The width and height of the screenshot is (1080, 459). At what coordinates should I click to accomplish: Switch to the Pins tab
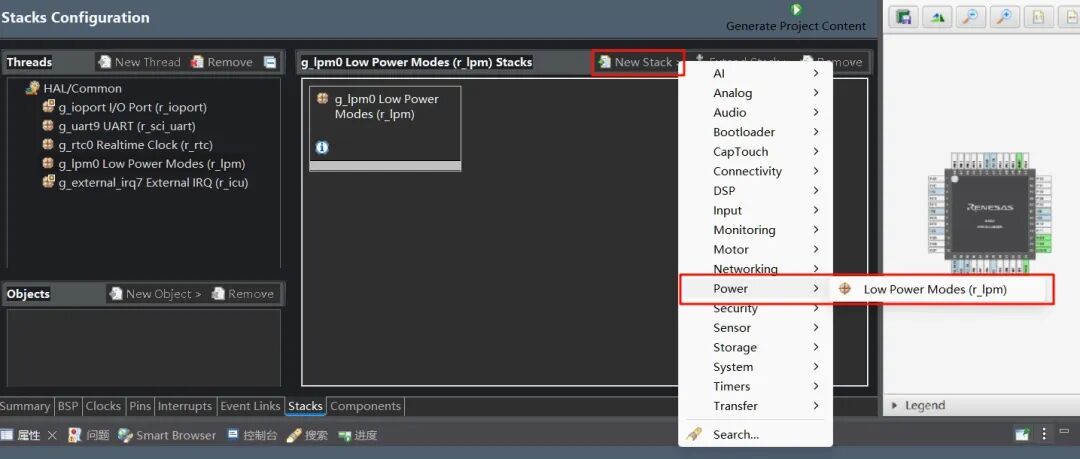(140, 406)
